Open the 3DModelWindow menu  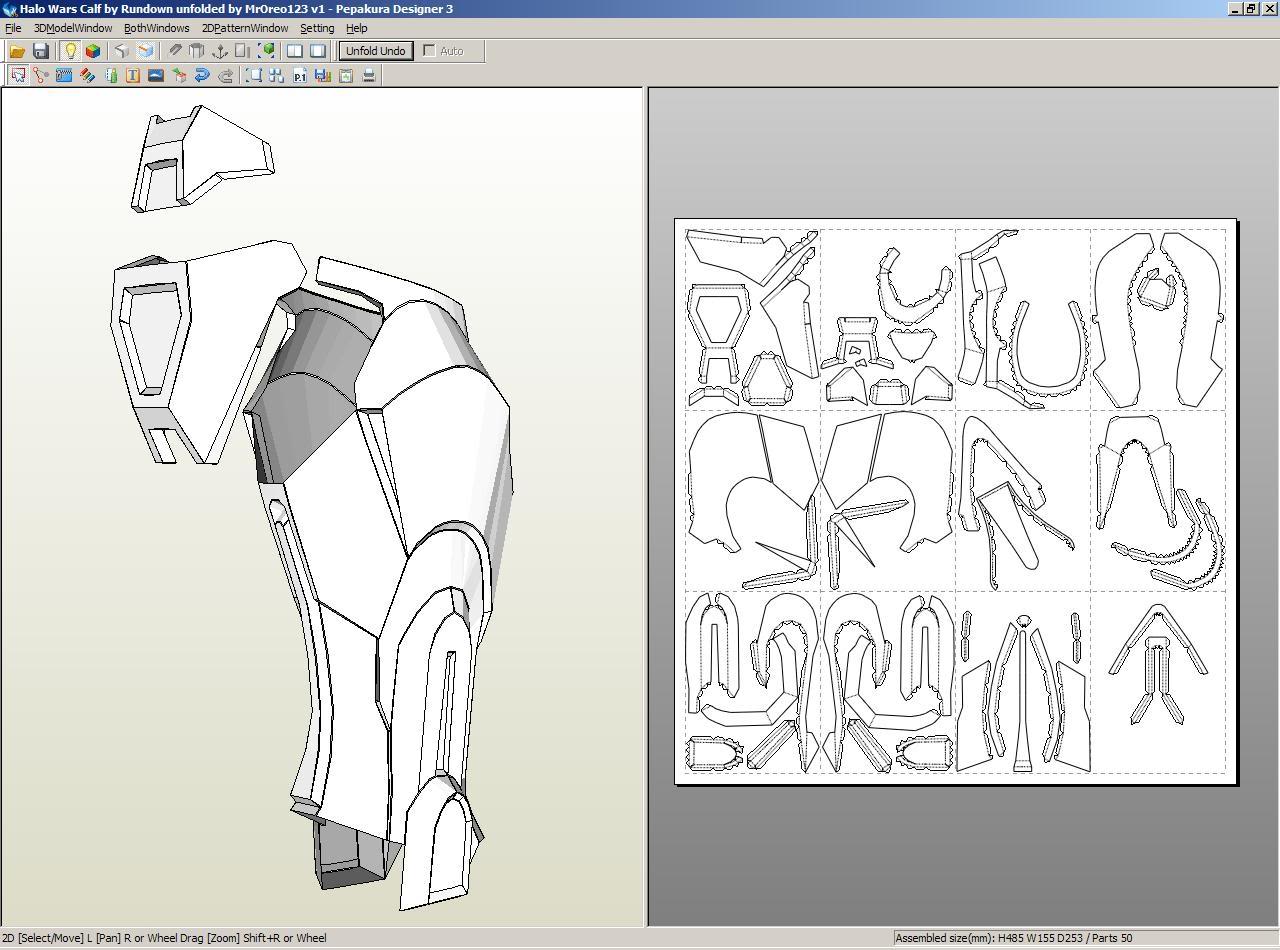[x=73, y=28]
